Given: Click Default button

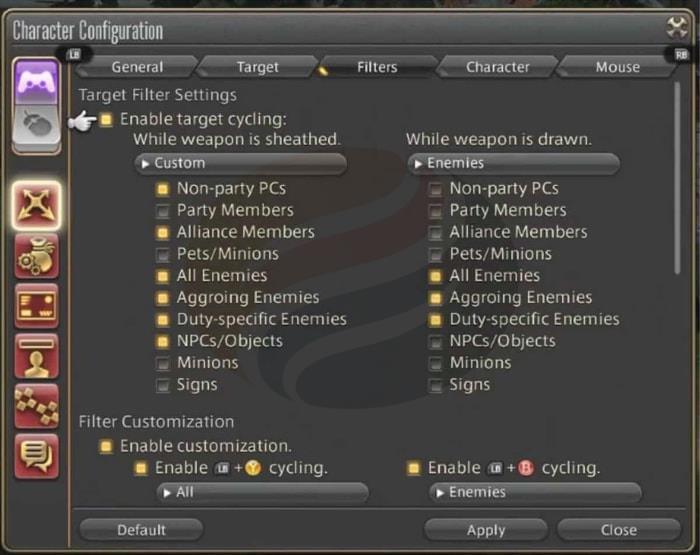Looking at the screenshot, I should (142, 530).
